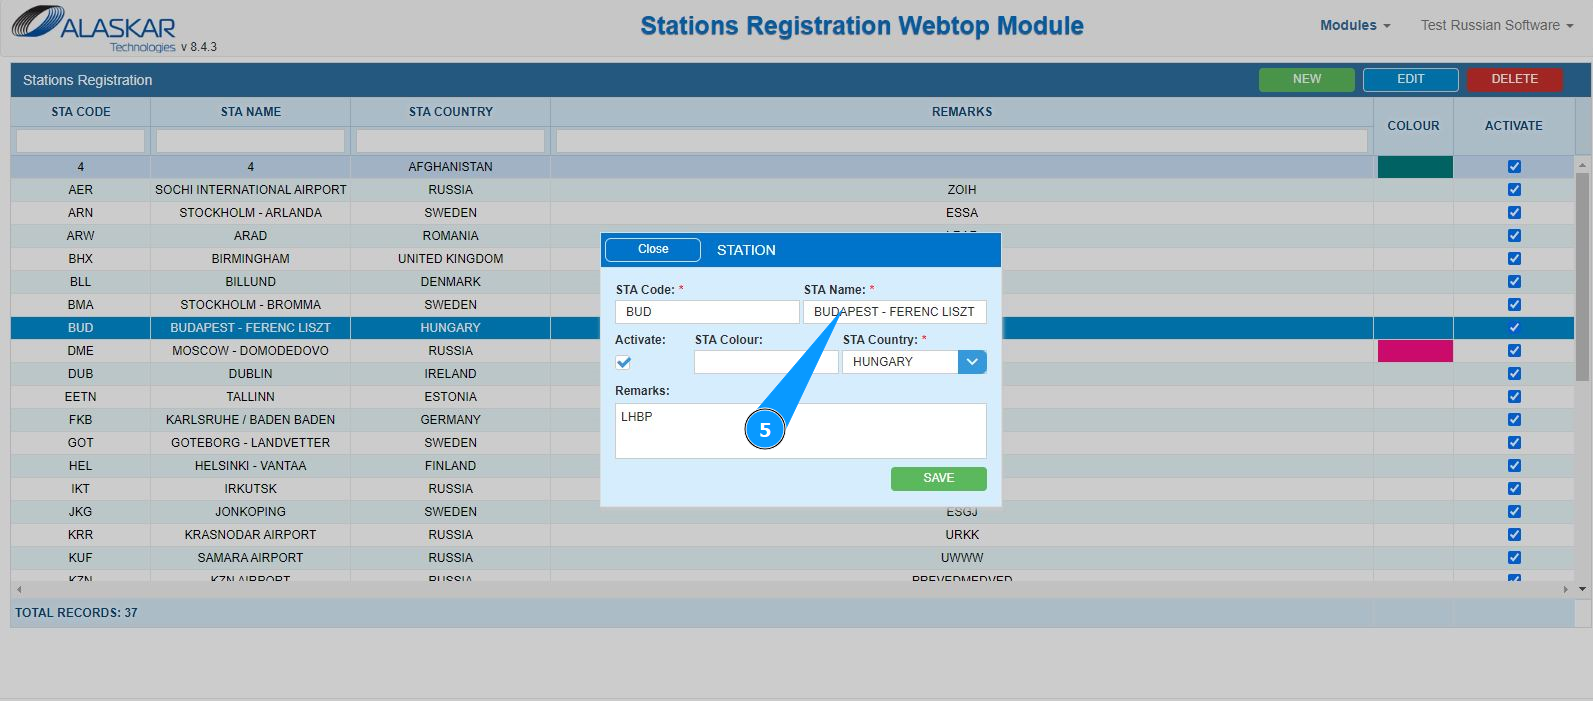
Task: Sort by STA COUNTRY column header
Action: pos(451,112)
